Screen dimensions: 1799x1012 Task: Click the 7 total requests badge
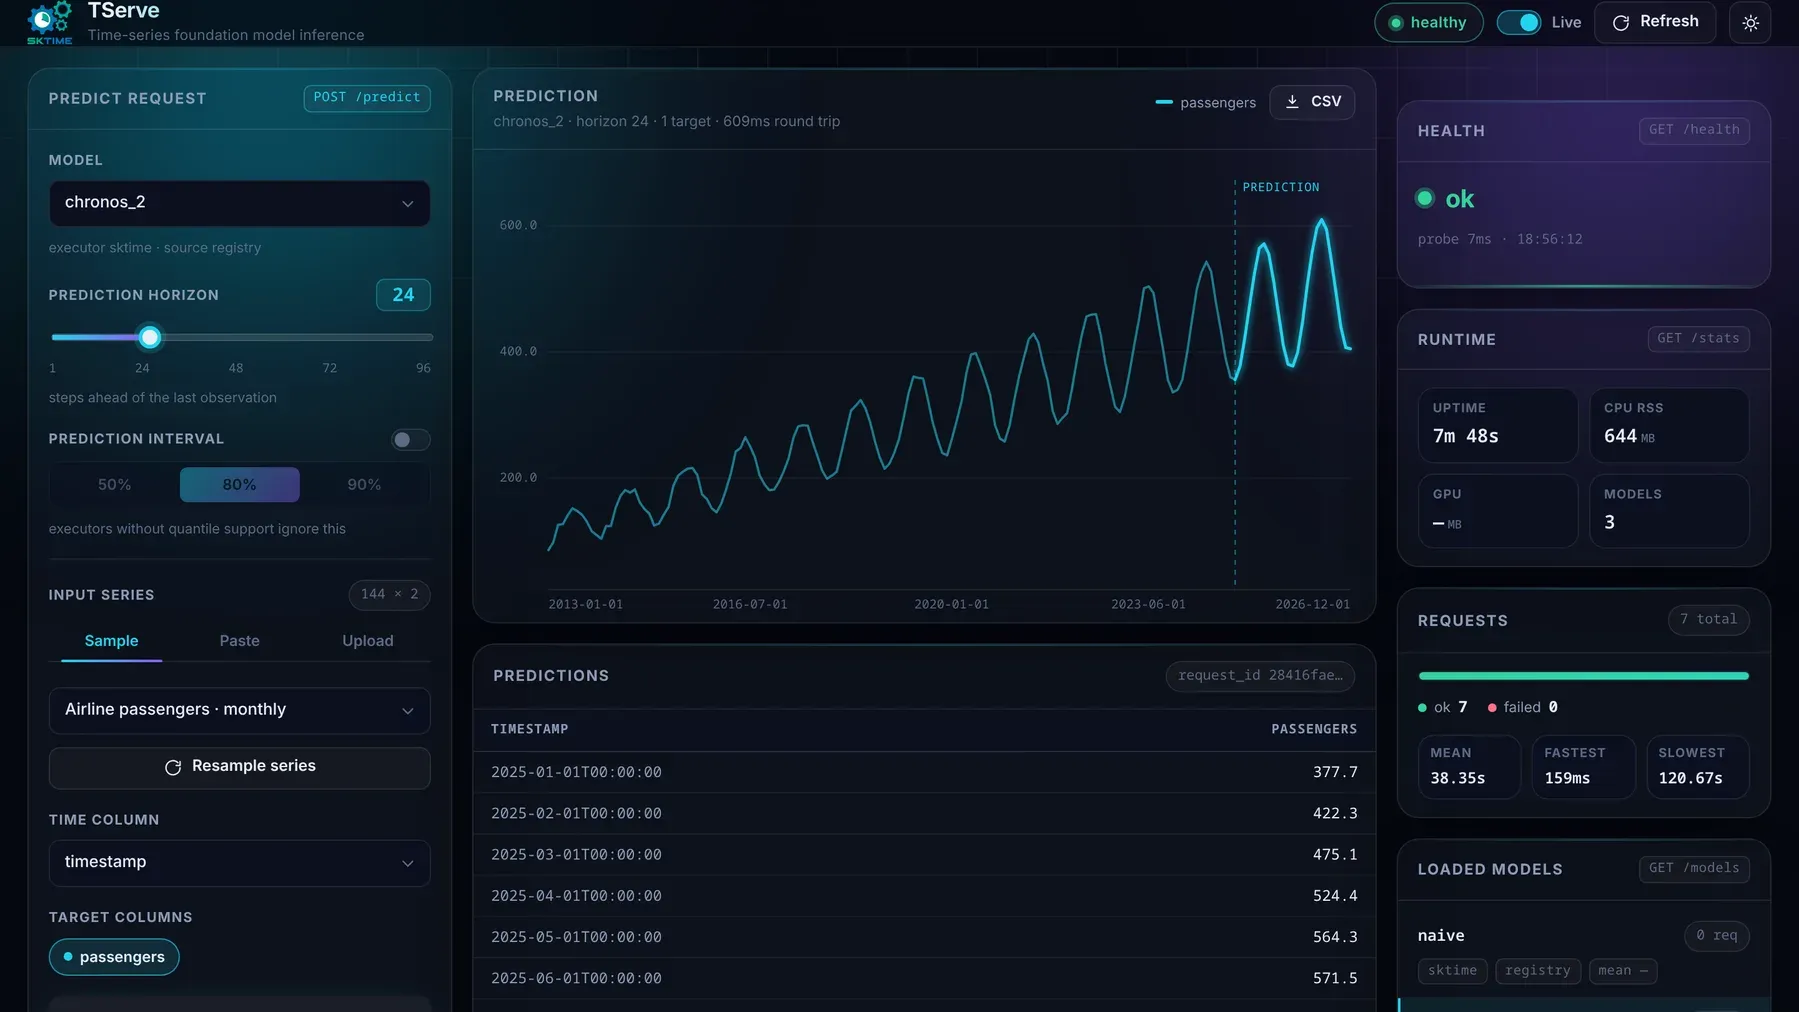point(1708,620)
